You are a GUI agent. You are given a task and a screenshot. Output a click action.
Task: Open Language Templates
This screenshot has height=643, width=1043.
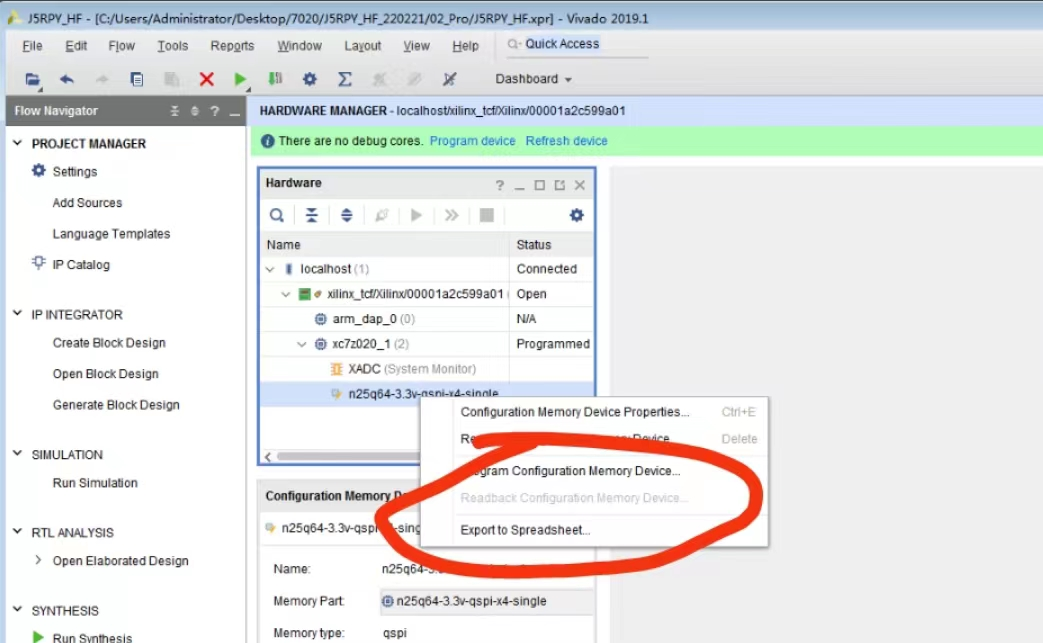click(111, 234)
